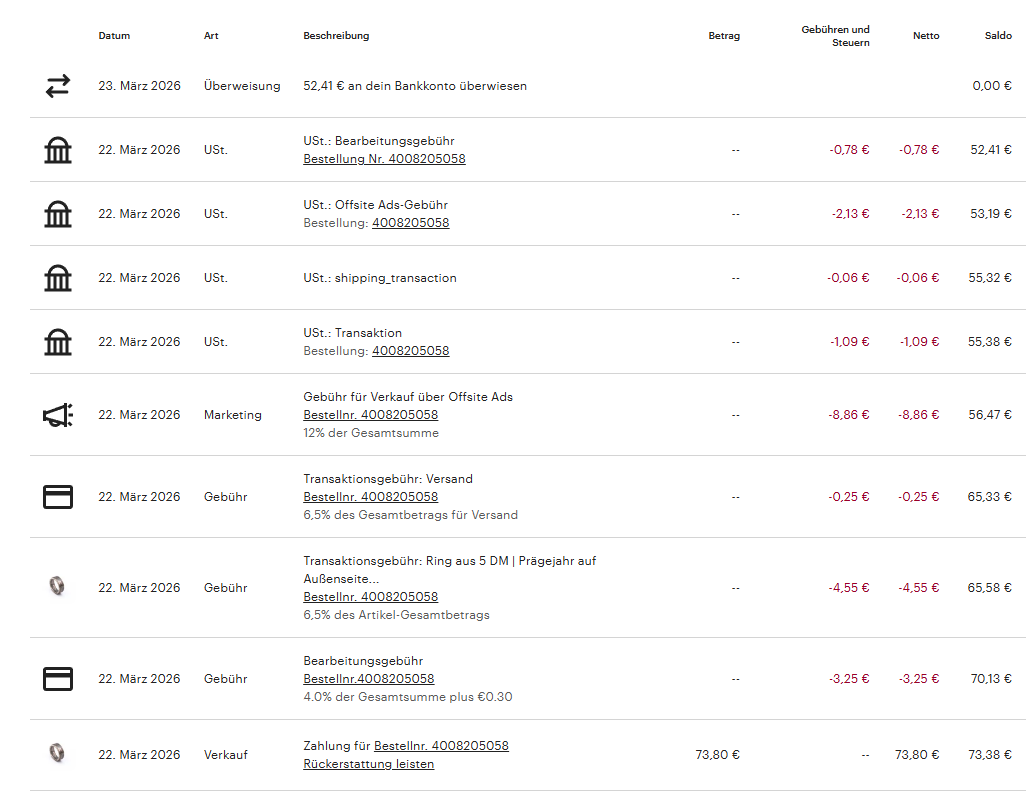1035x795 pixels.
Task: Open the ring thumbnail in the Verkauf row
Action: click(58, 754)
